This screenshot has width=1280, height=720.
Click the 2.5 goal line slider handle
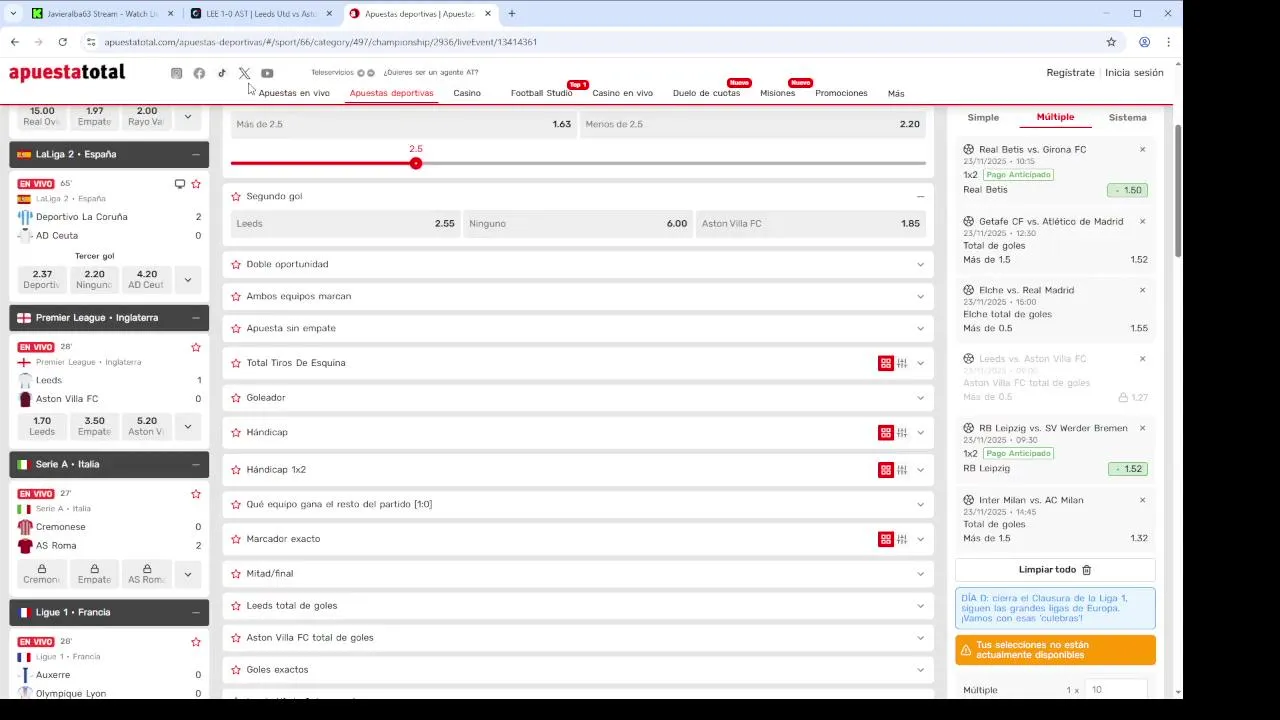(x=416, y=163)
